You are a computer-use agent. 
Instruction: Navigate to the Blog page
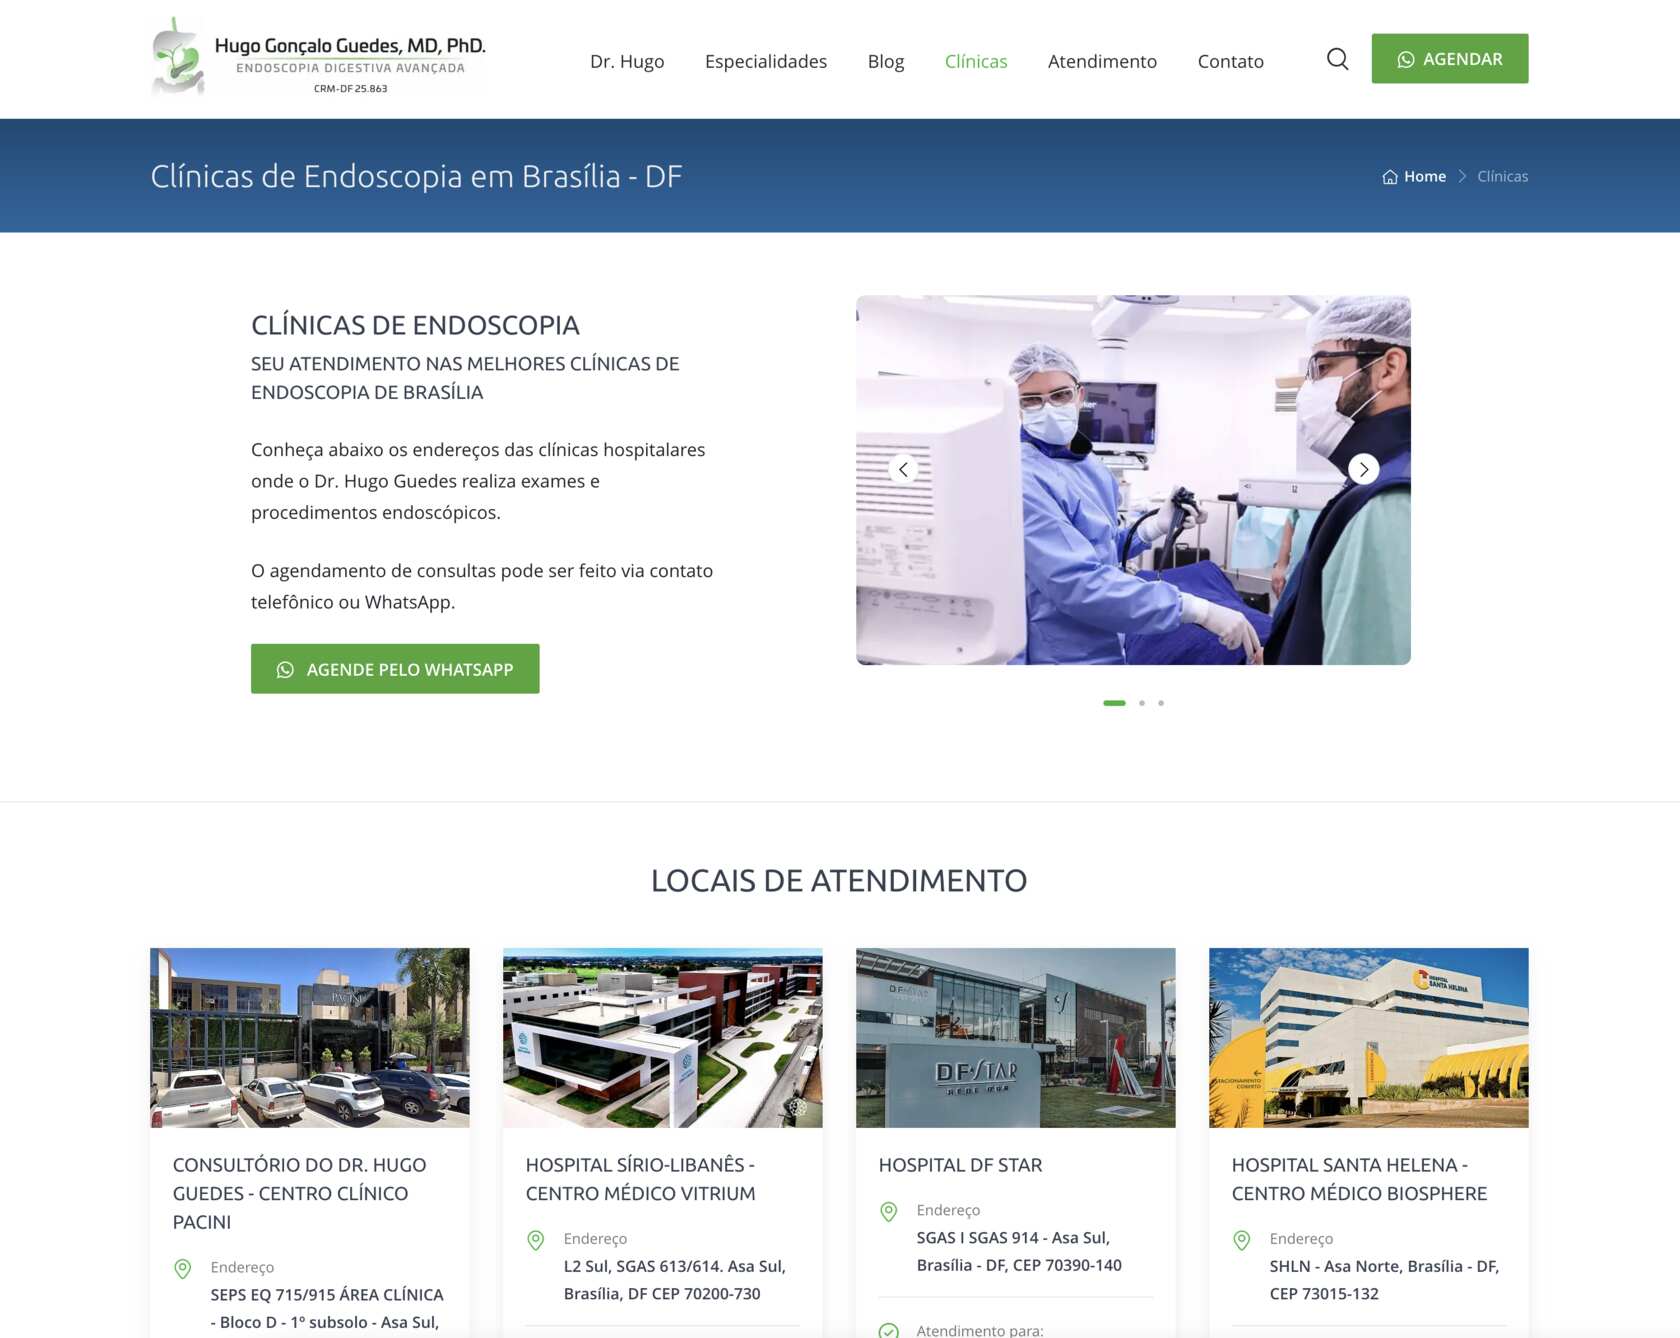click(885, 61)
